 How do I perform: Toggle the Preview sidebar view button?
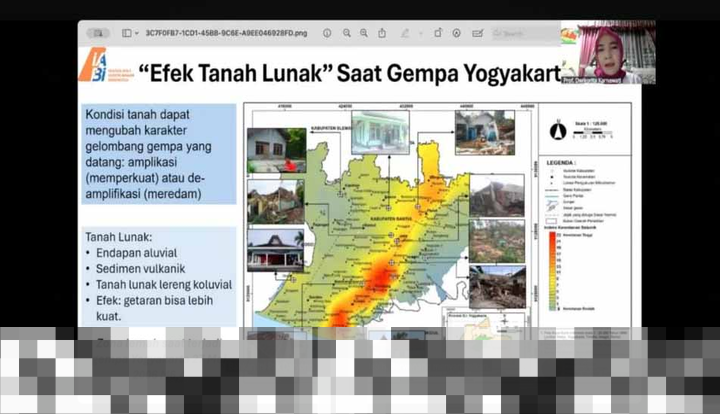(126, 33)
